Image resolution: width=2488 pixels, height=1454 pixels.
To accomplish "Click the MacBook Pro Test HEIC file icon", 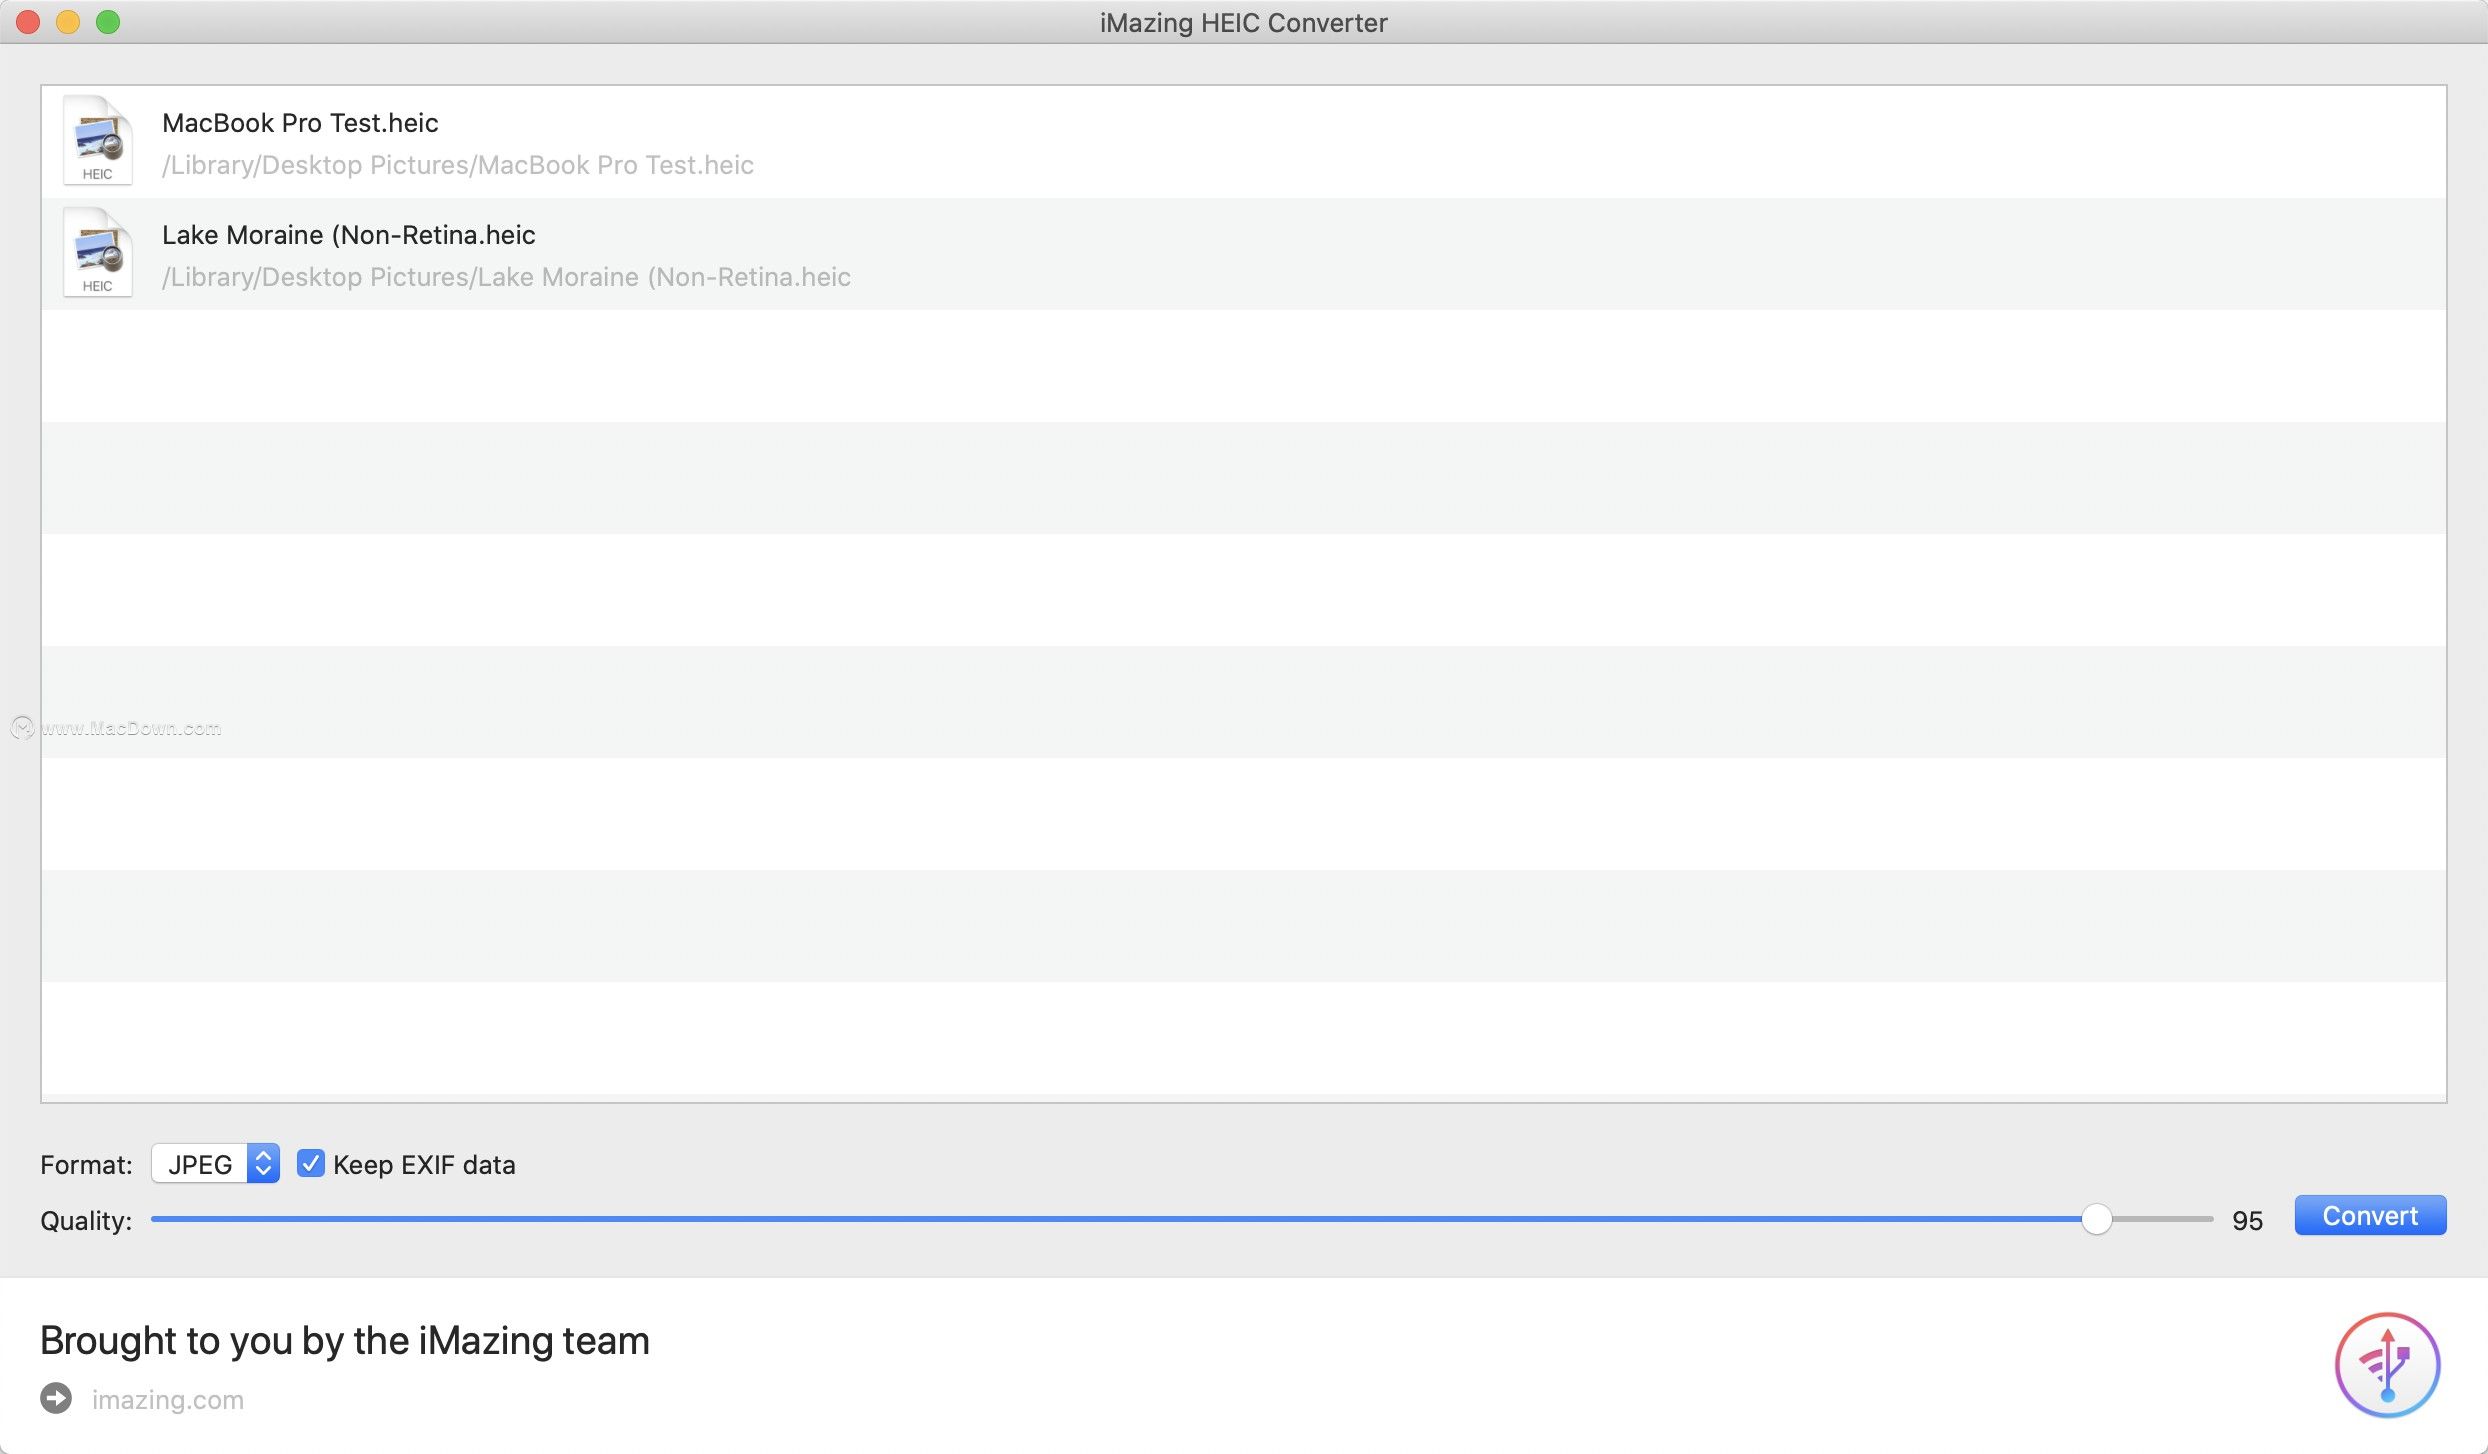I will tap(97, 141).
